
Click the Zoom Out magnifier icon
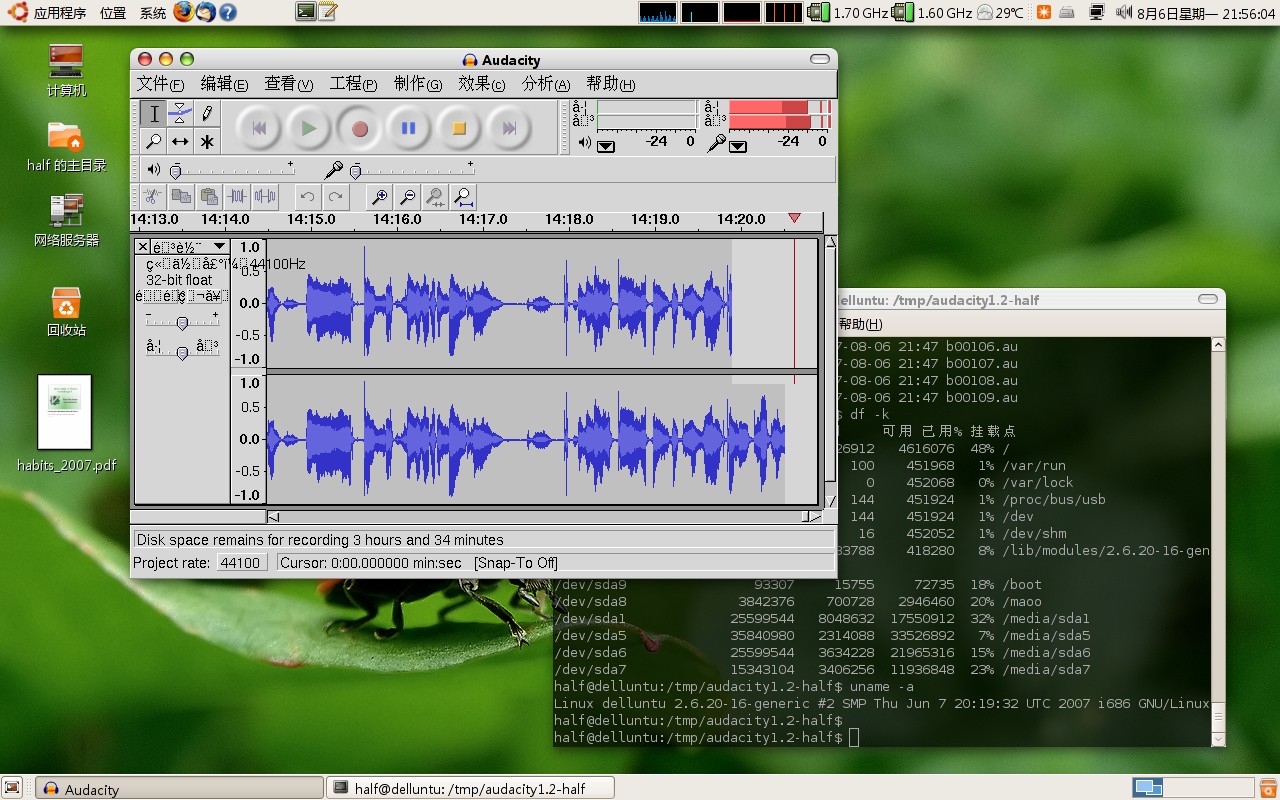(407, 197)
